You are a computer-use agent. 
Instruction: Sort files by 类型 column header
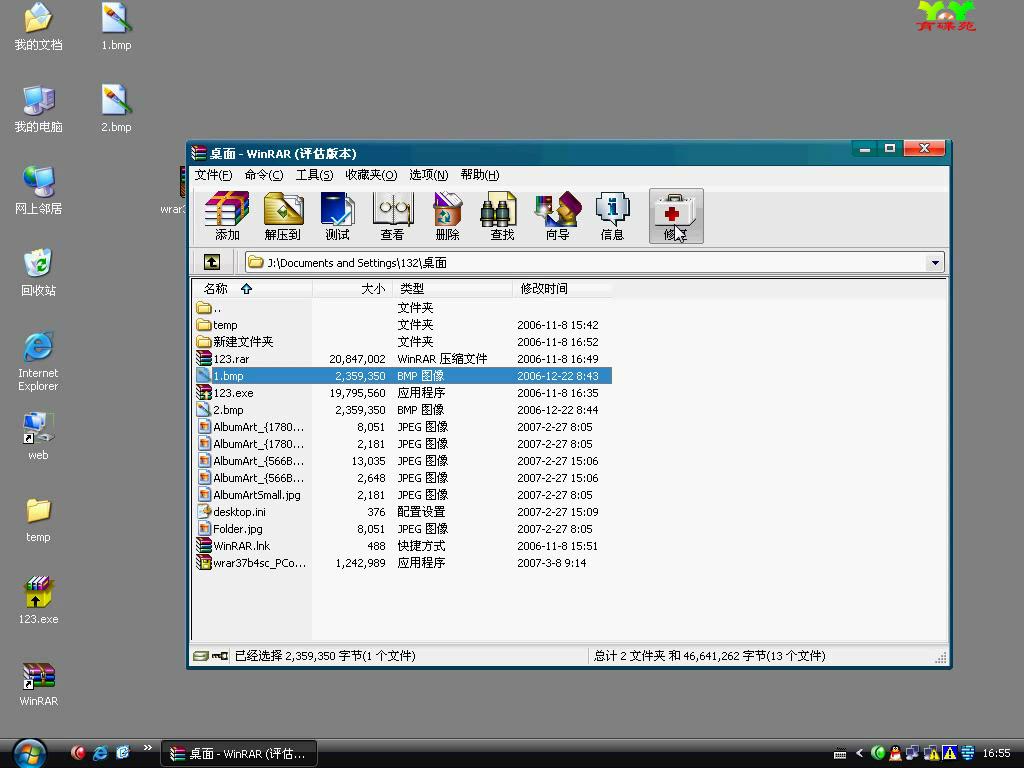pyautogui.click(x=453, y=289)
